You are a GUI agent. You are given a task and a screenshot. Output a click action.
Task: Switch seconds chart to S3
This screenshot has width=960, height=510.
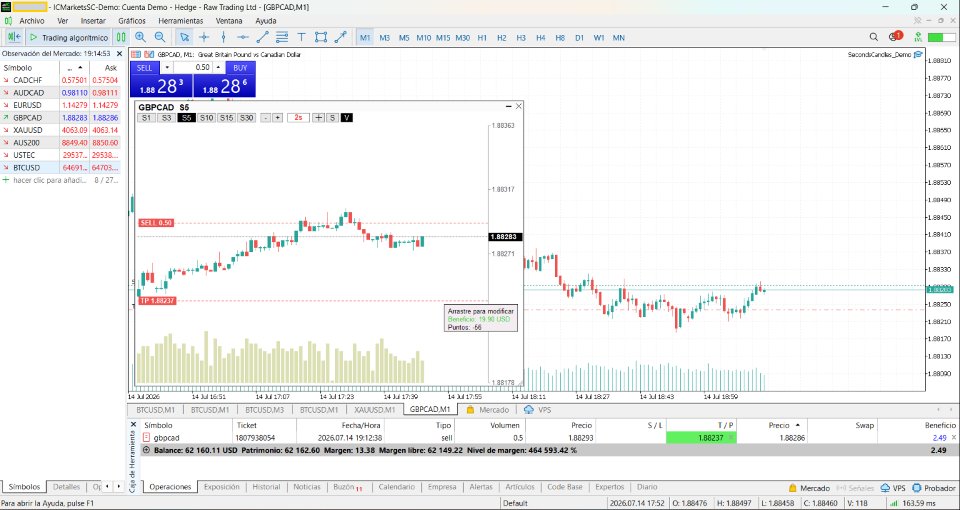tap(166, 118)
